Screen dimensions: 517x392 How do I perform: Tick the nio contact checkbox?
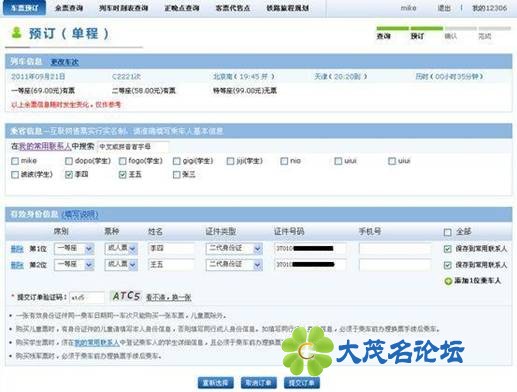(284, 161)
